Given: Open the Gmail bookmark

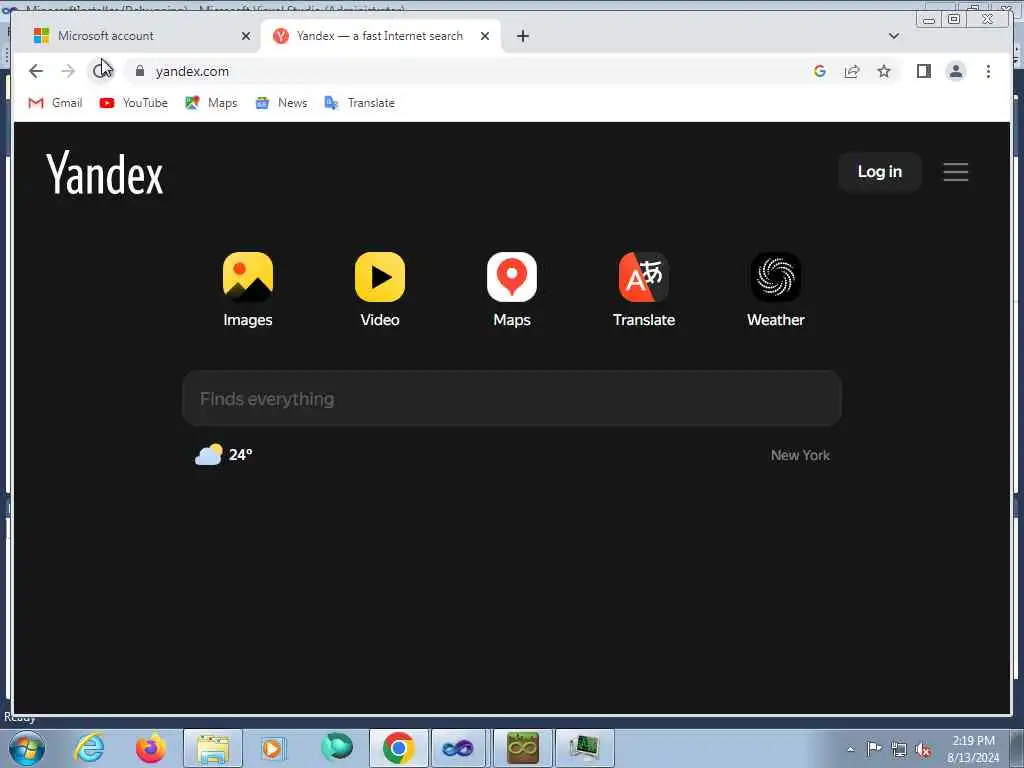Looking at the screenshot, I should [x=56, y=103].
